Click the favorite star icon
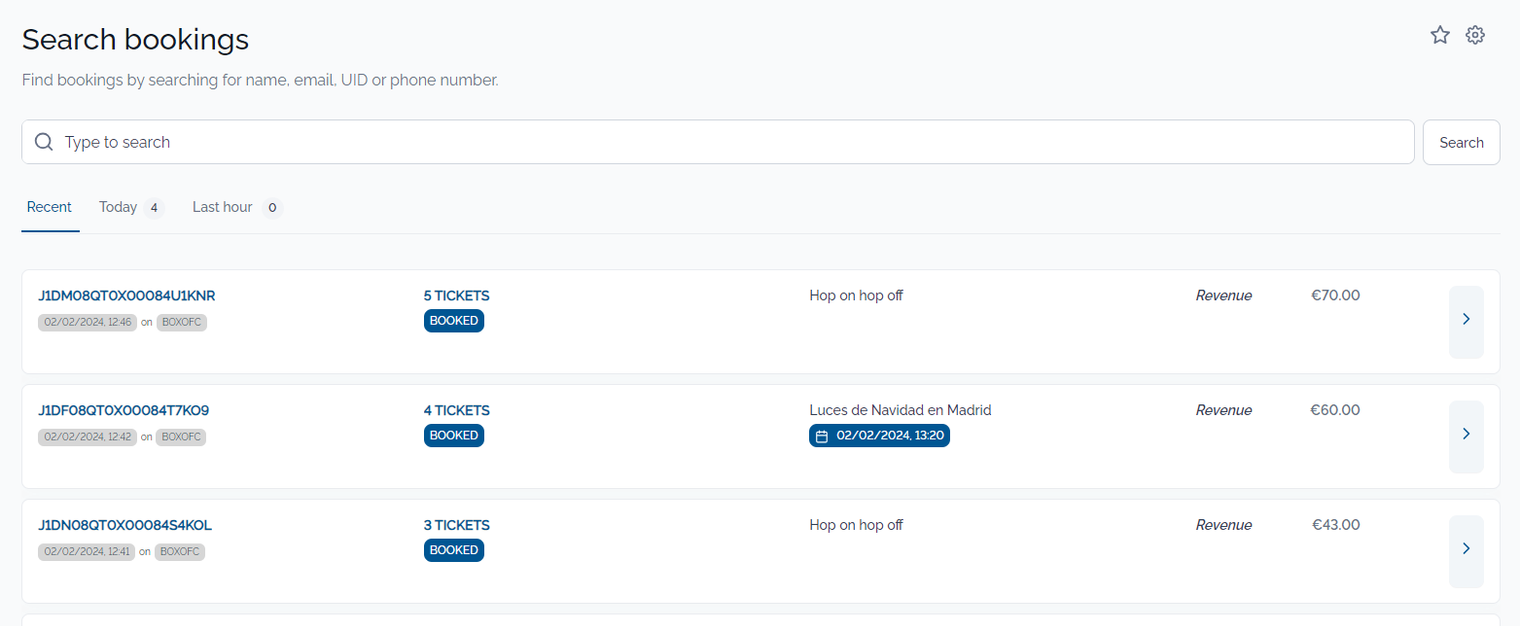 click(1440, 35)
